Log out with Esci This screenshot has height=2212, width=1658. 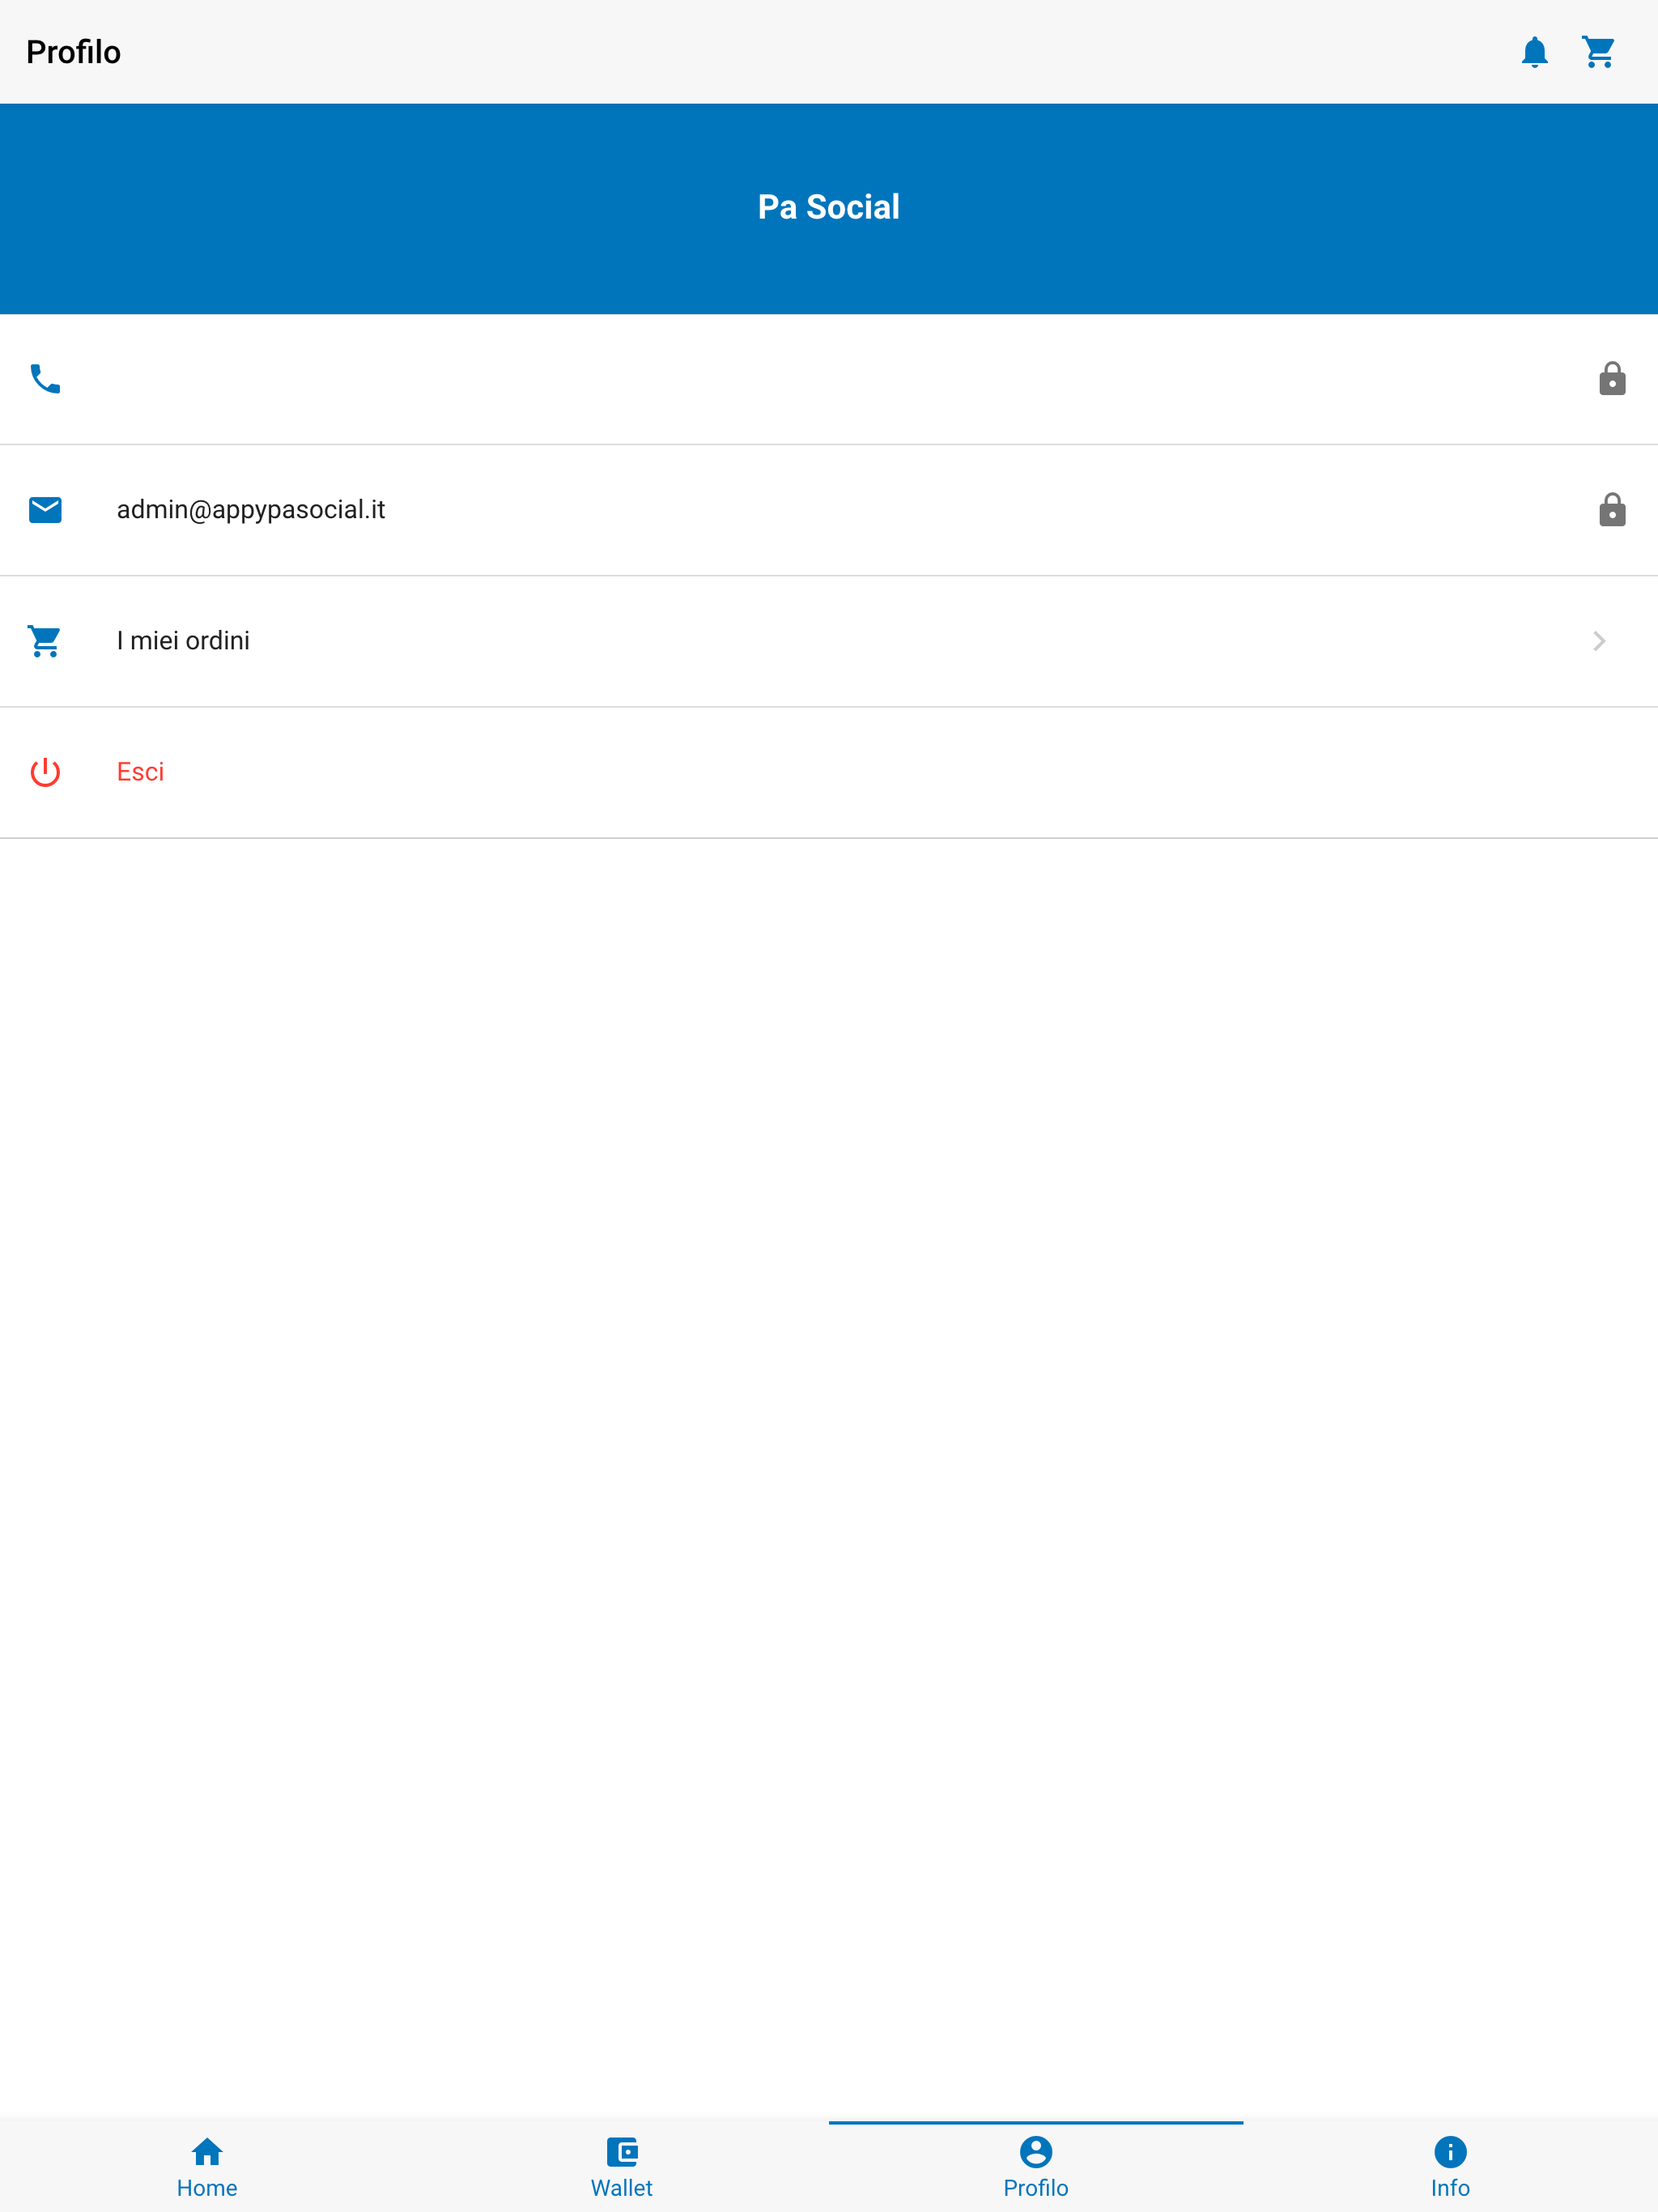[829, 772]
